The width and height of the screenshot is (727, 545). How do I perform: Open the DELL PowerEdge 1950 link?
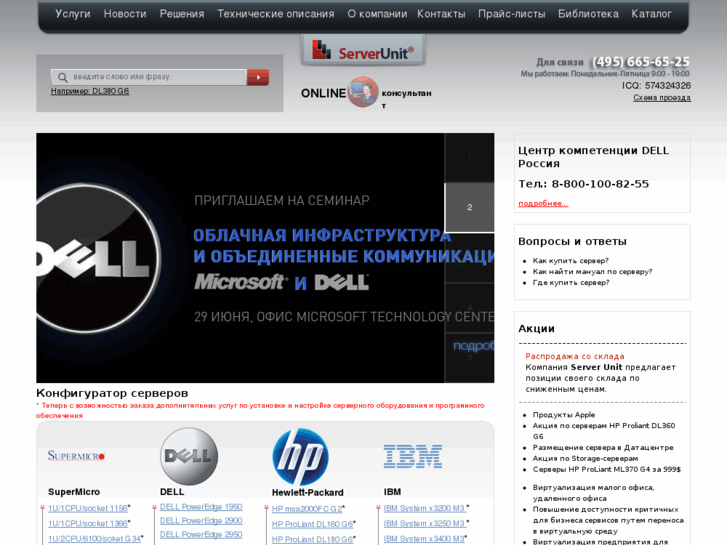point(201,507)
